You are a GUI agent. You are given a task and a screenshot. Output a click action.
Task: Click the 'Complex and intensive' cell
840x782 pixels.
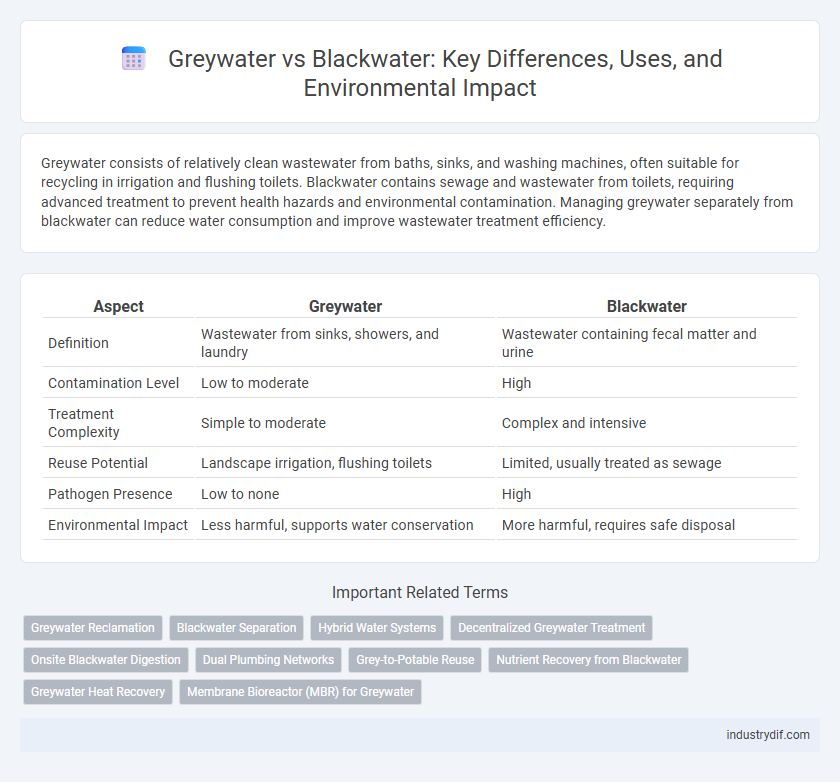click(647, 423)
